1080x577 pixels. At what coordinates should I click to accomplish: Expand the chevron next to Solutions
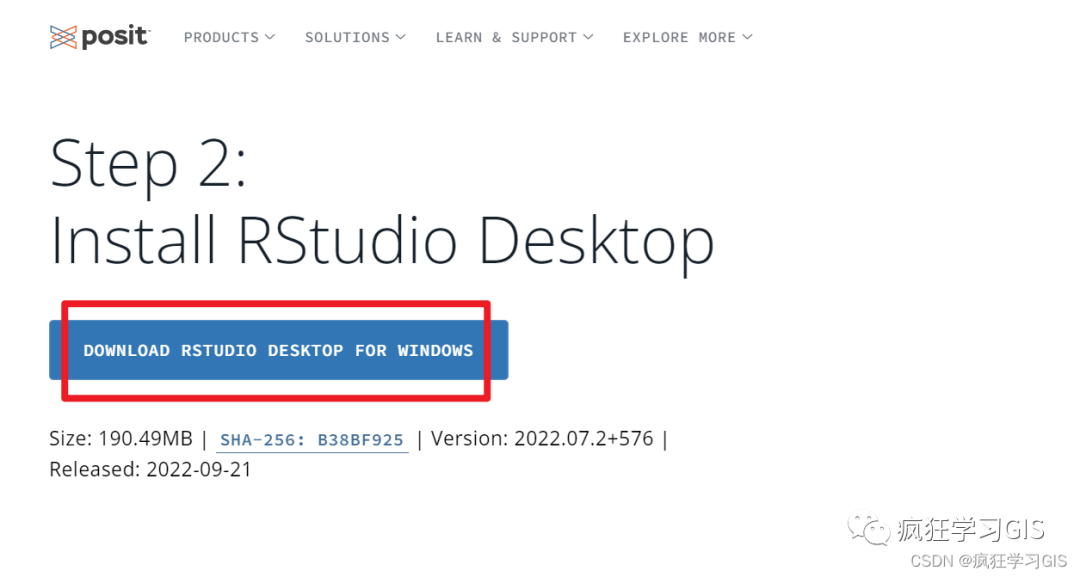tap(400, 37)
